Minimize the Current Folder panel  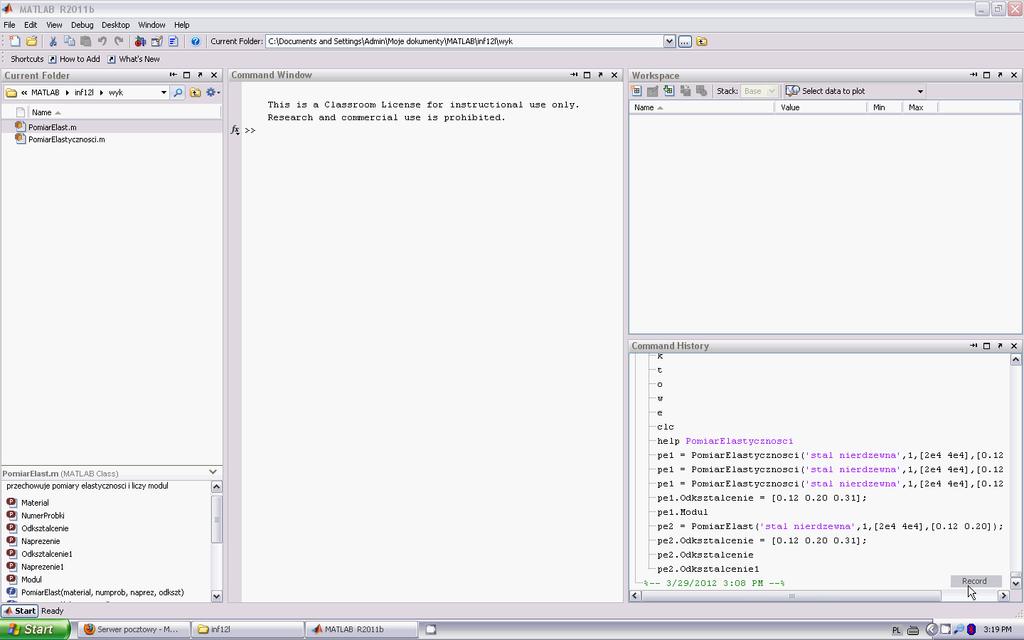click(173, 75)
